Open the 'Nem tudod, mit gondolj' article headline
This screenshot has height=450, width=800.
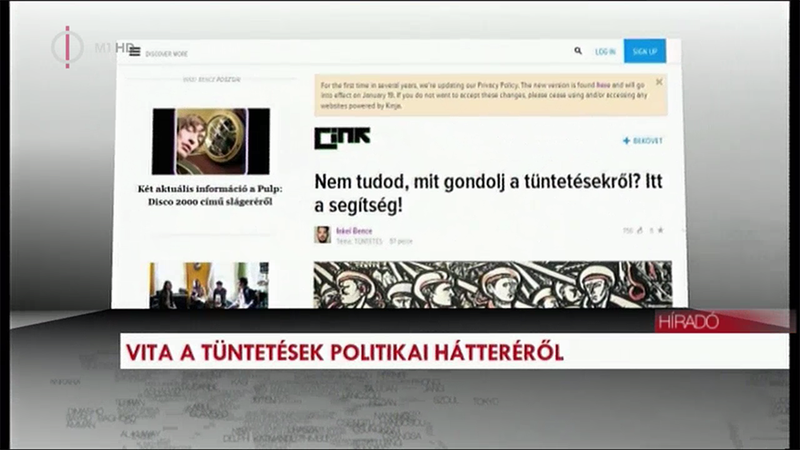click(488, 193)
